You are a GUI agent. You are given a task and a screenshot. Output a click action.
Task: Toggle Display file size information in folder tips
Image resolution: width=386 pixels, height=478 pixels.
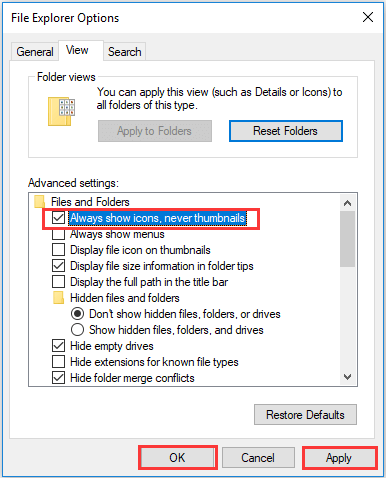pyautogui.click(x=58, y=266)
